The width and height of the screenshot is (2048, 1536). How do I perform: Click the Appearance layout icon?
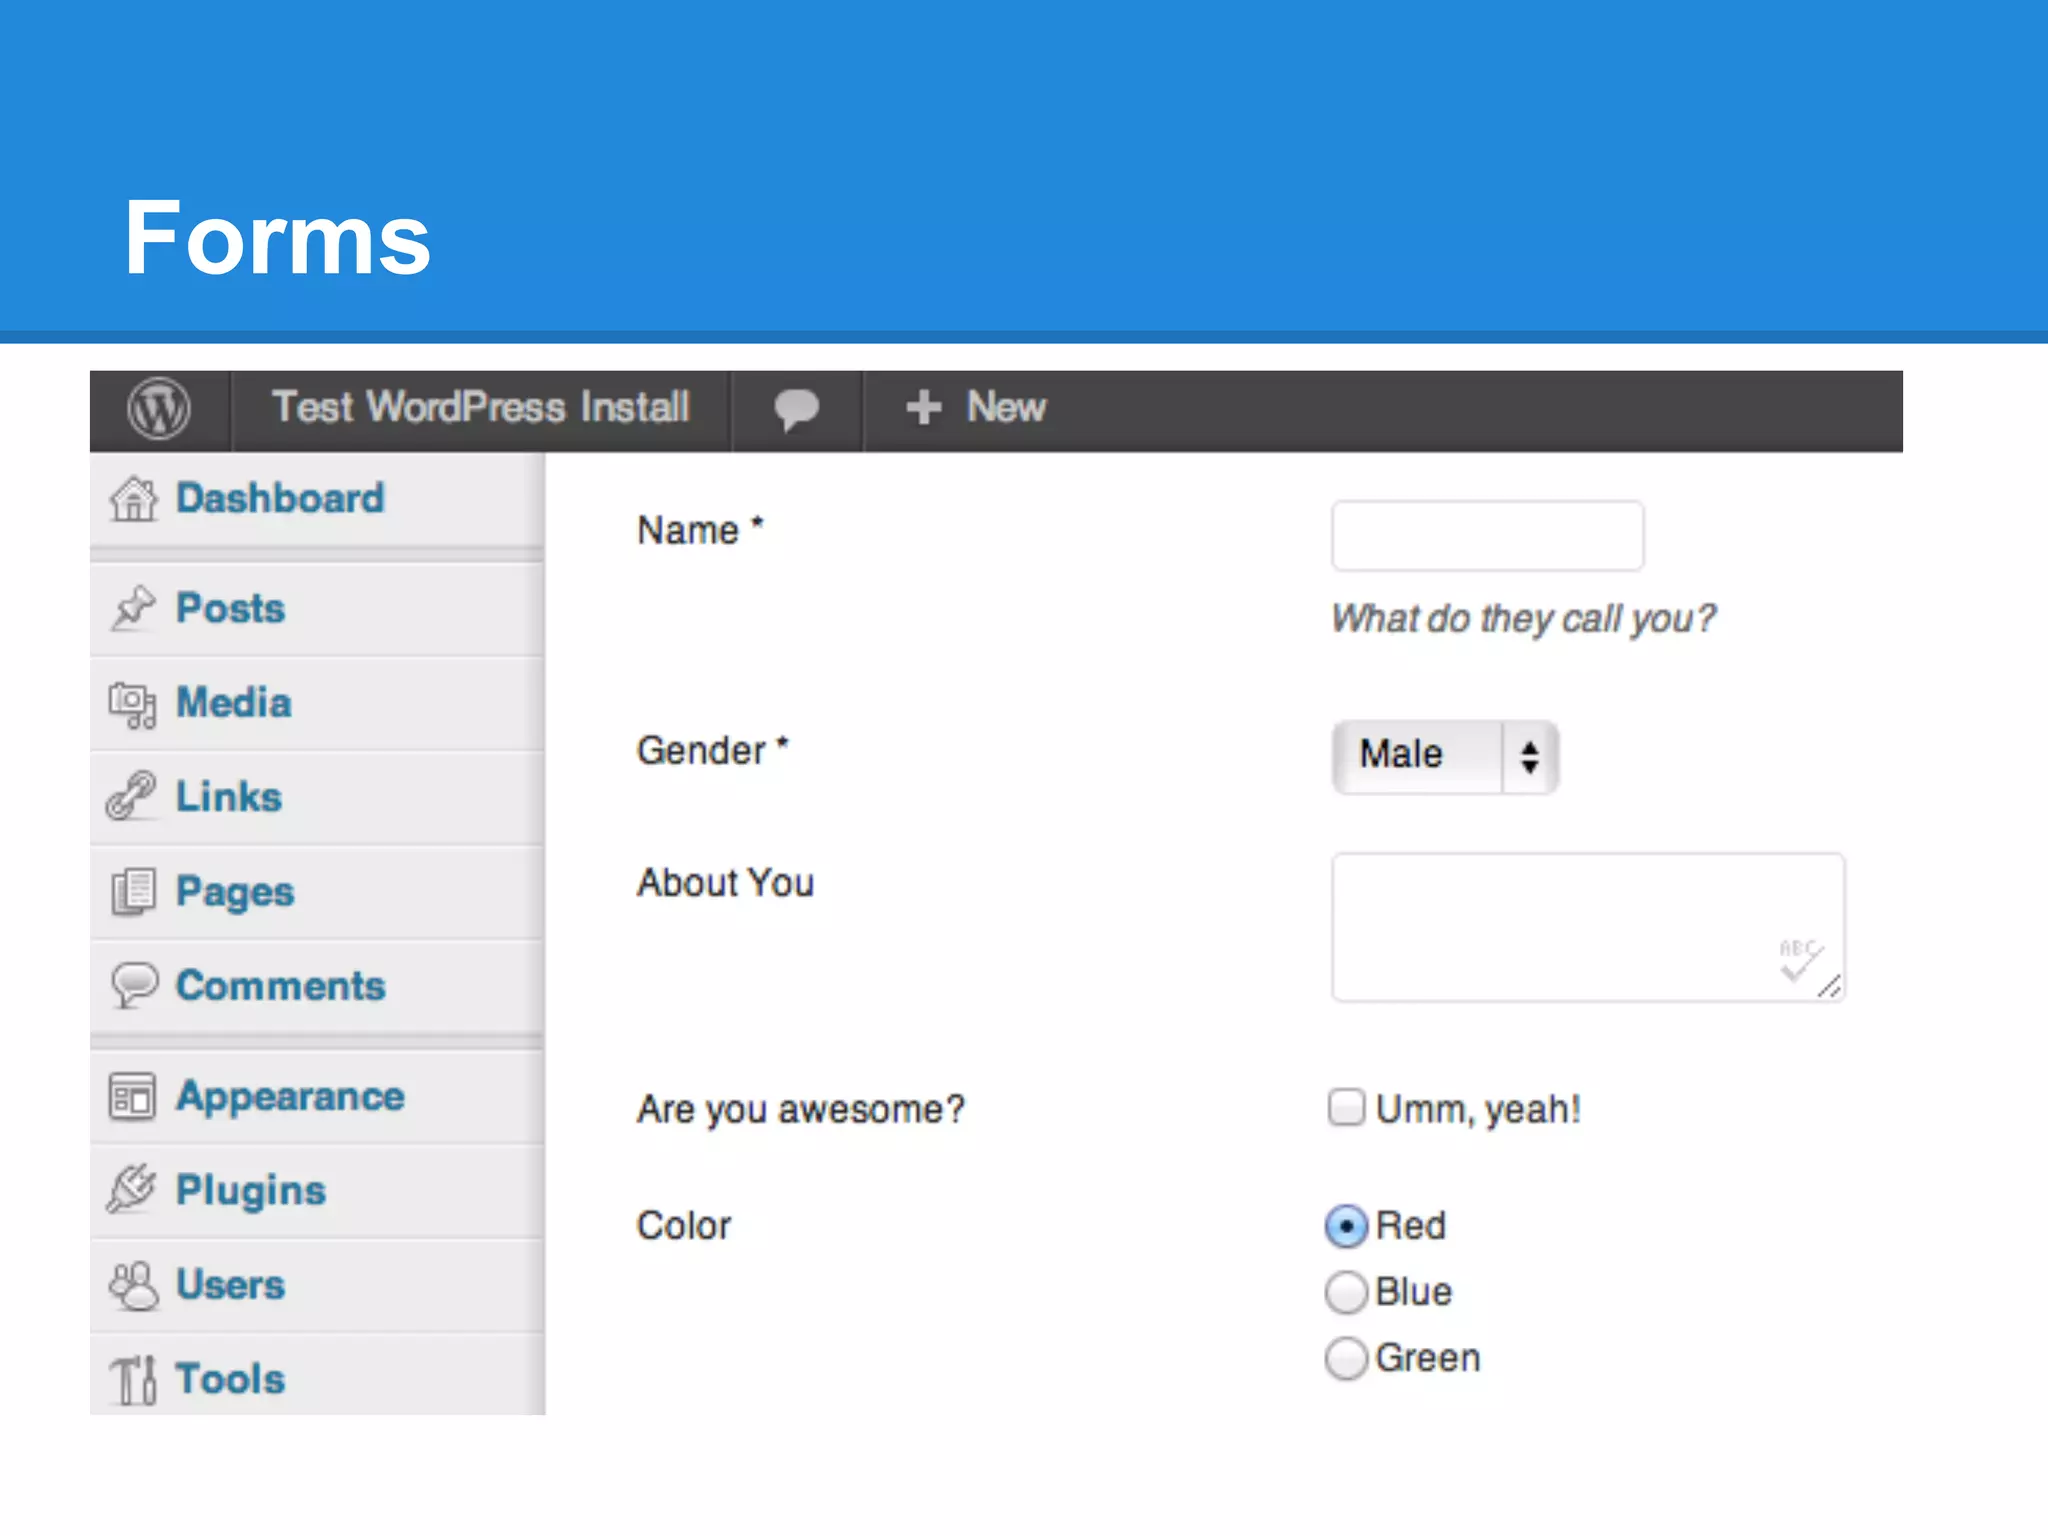pos(132,1096)
